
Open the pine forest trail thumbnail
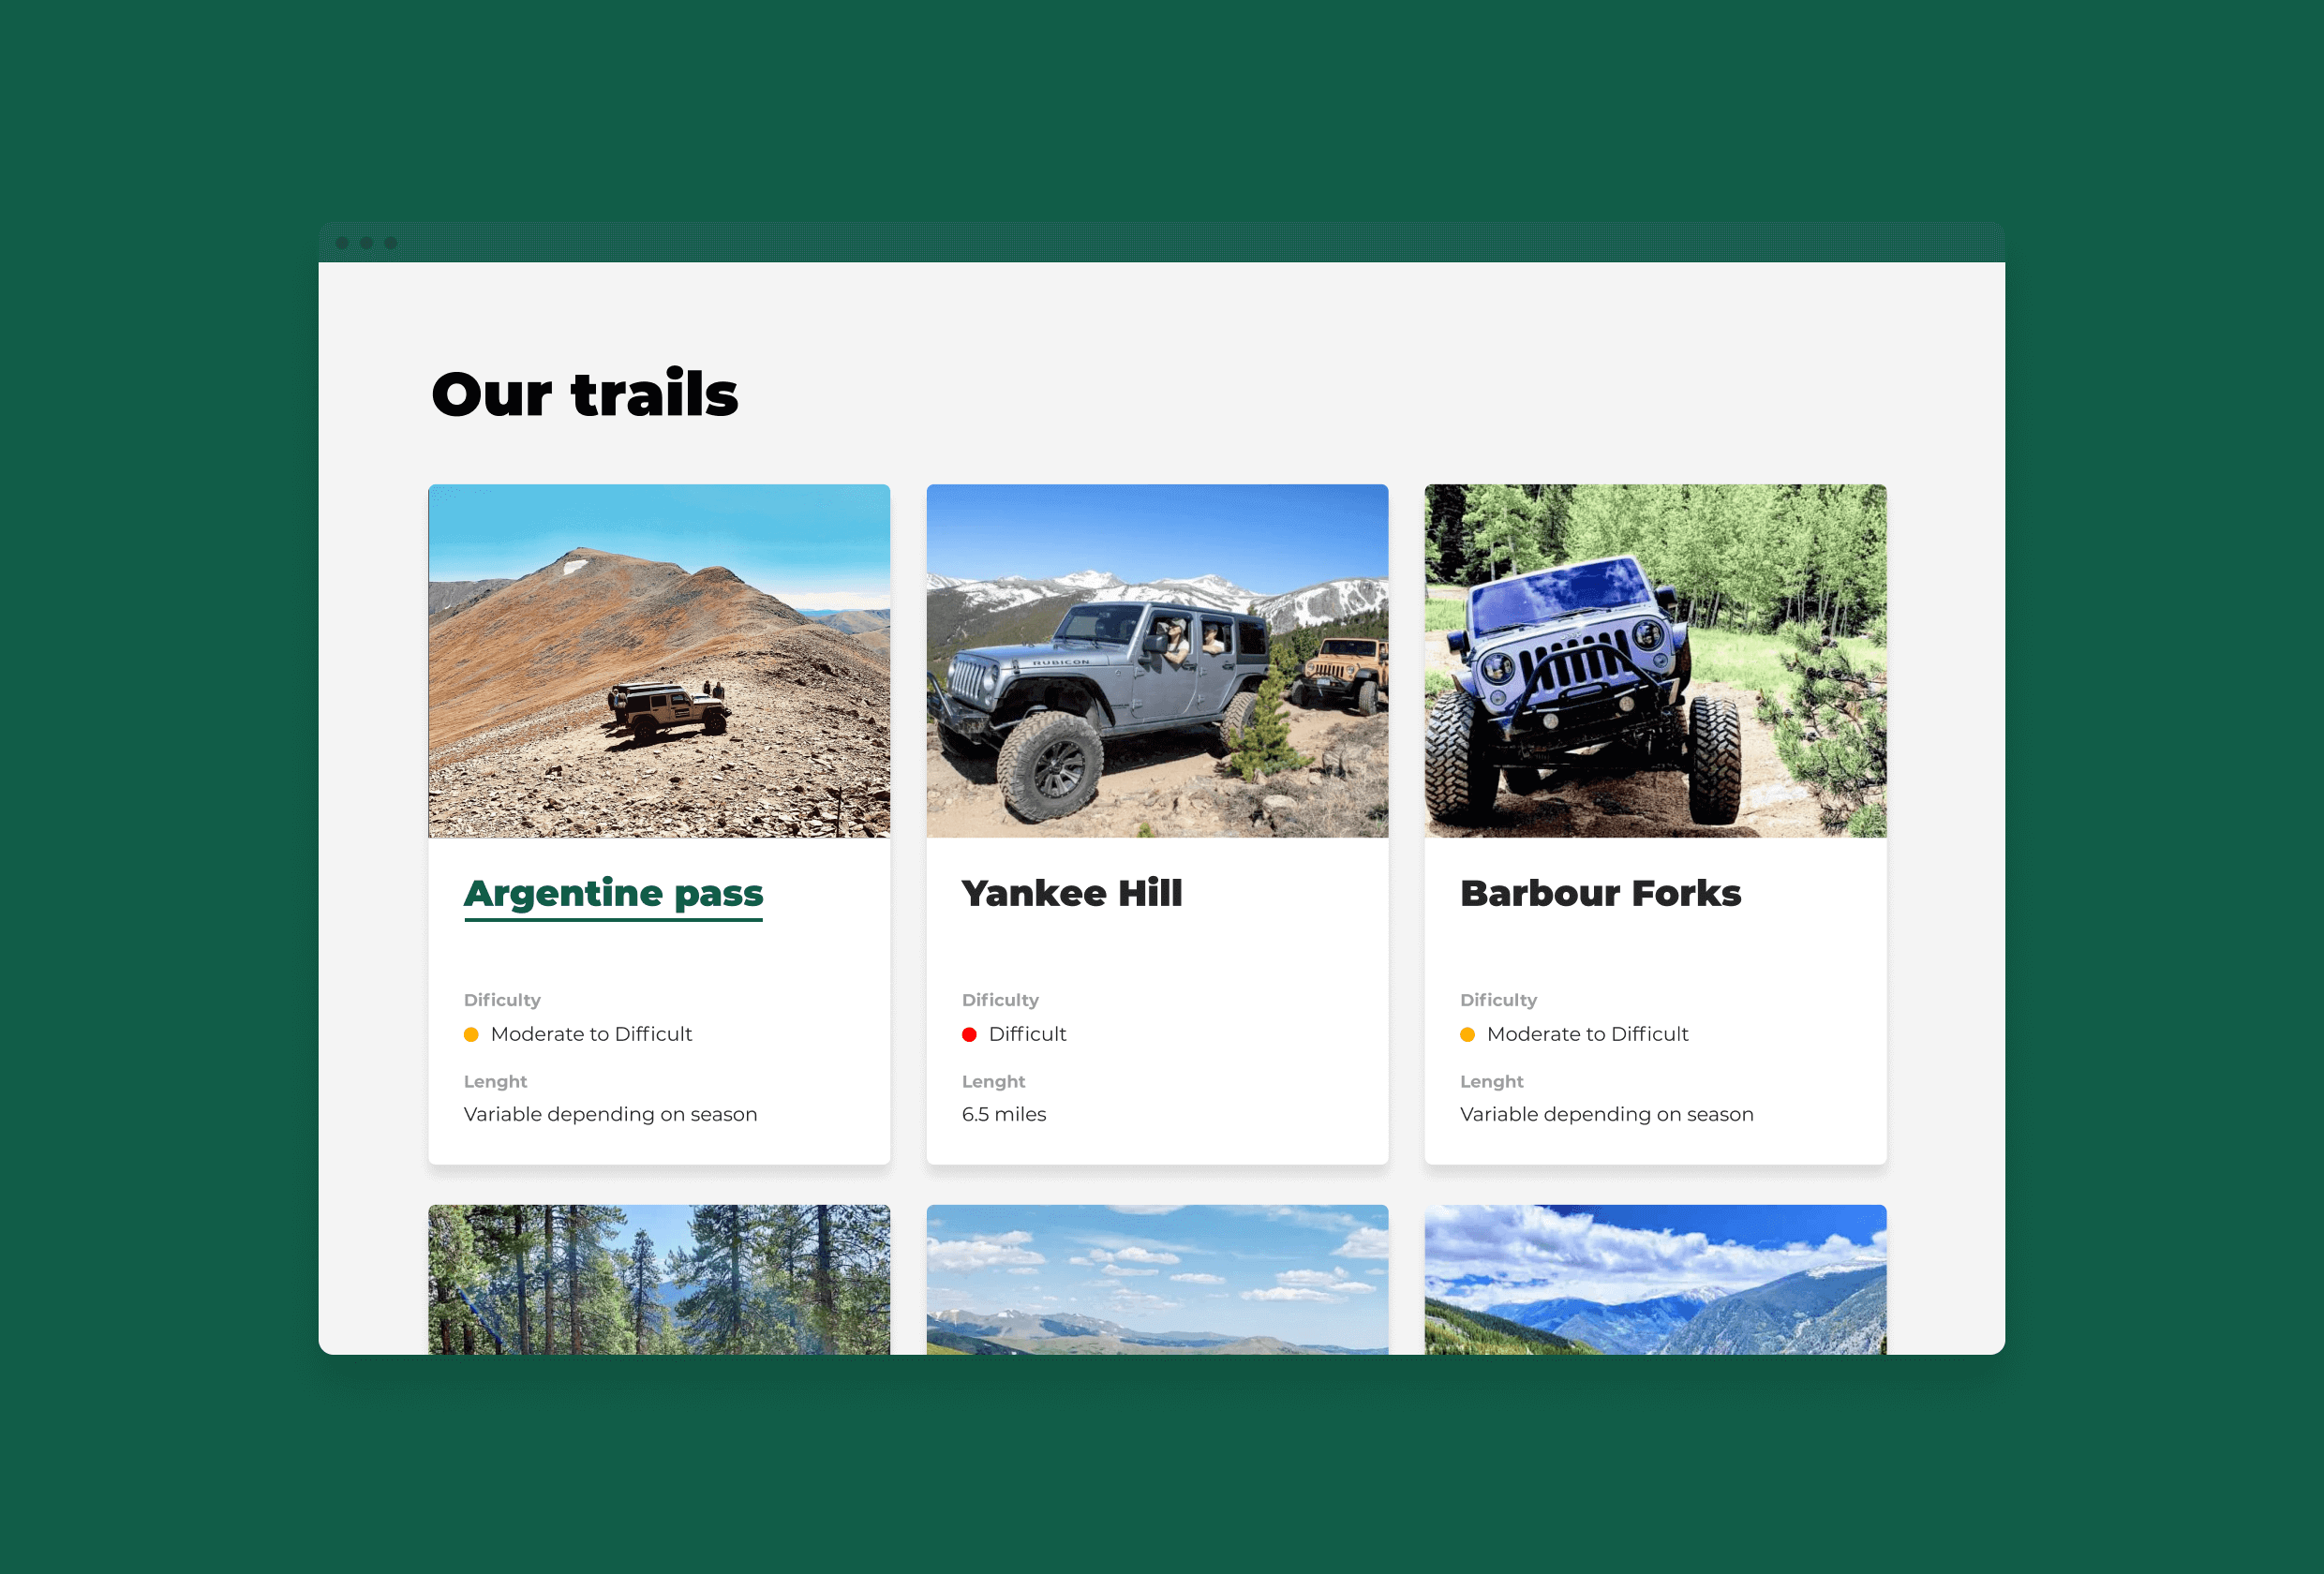point(659,1280)
